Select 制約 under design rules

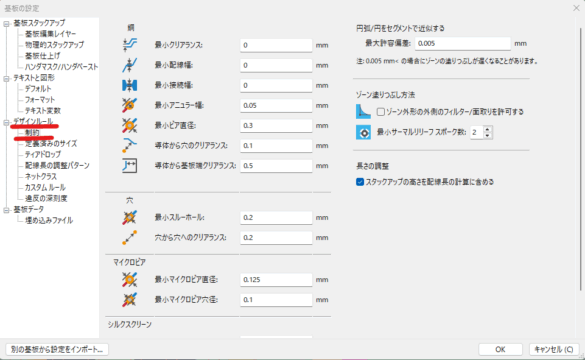click(x=32, y=132)
